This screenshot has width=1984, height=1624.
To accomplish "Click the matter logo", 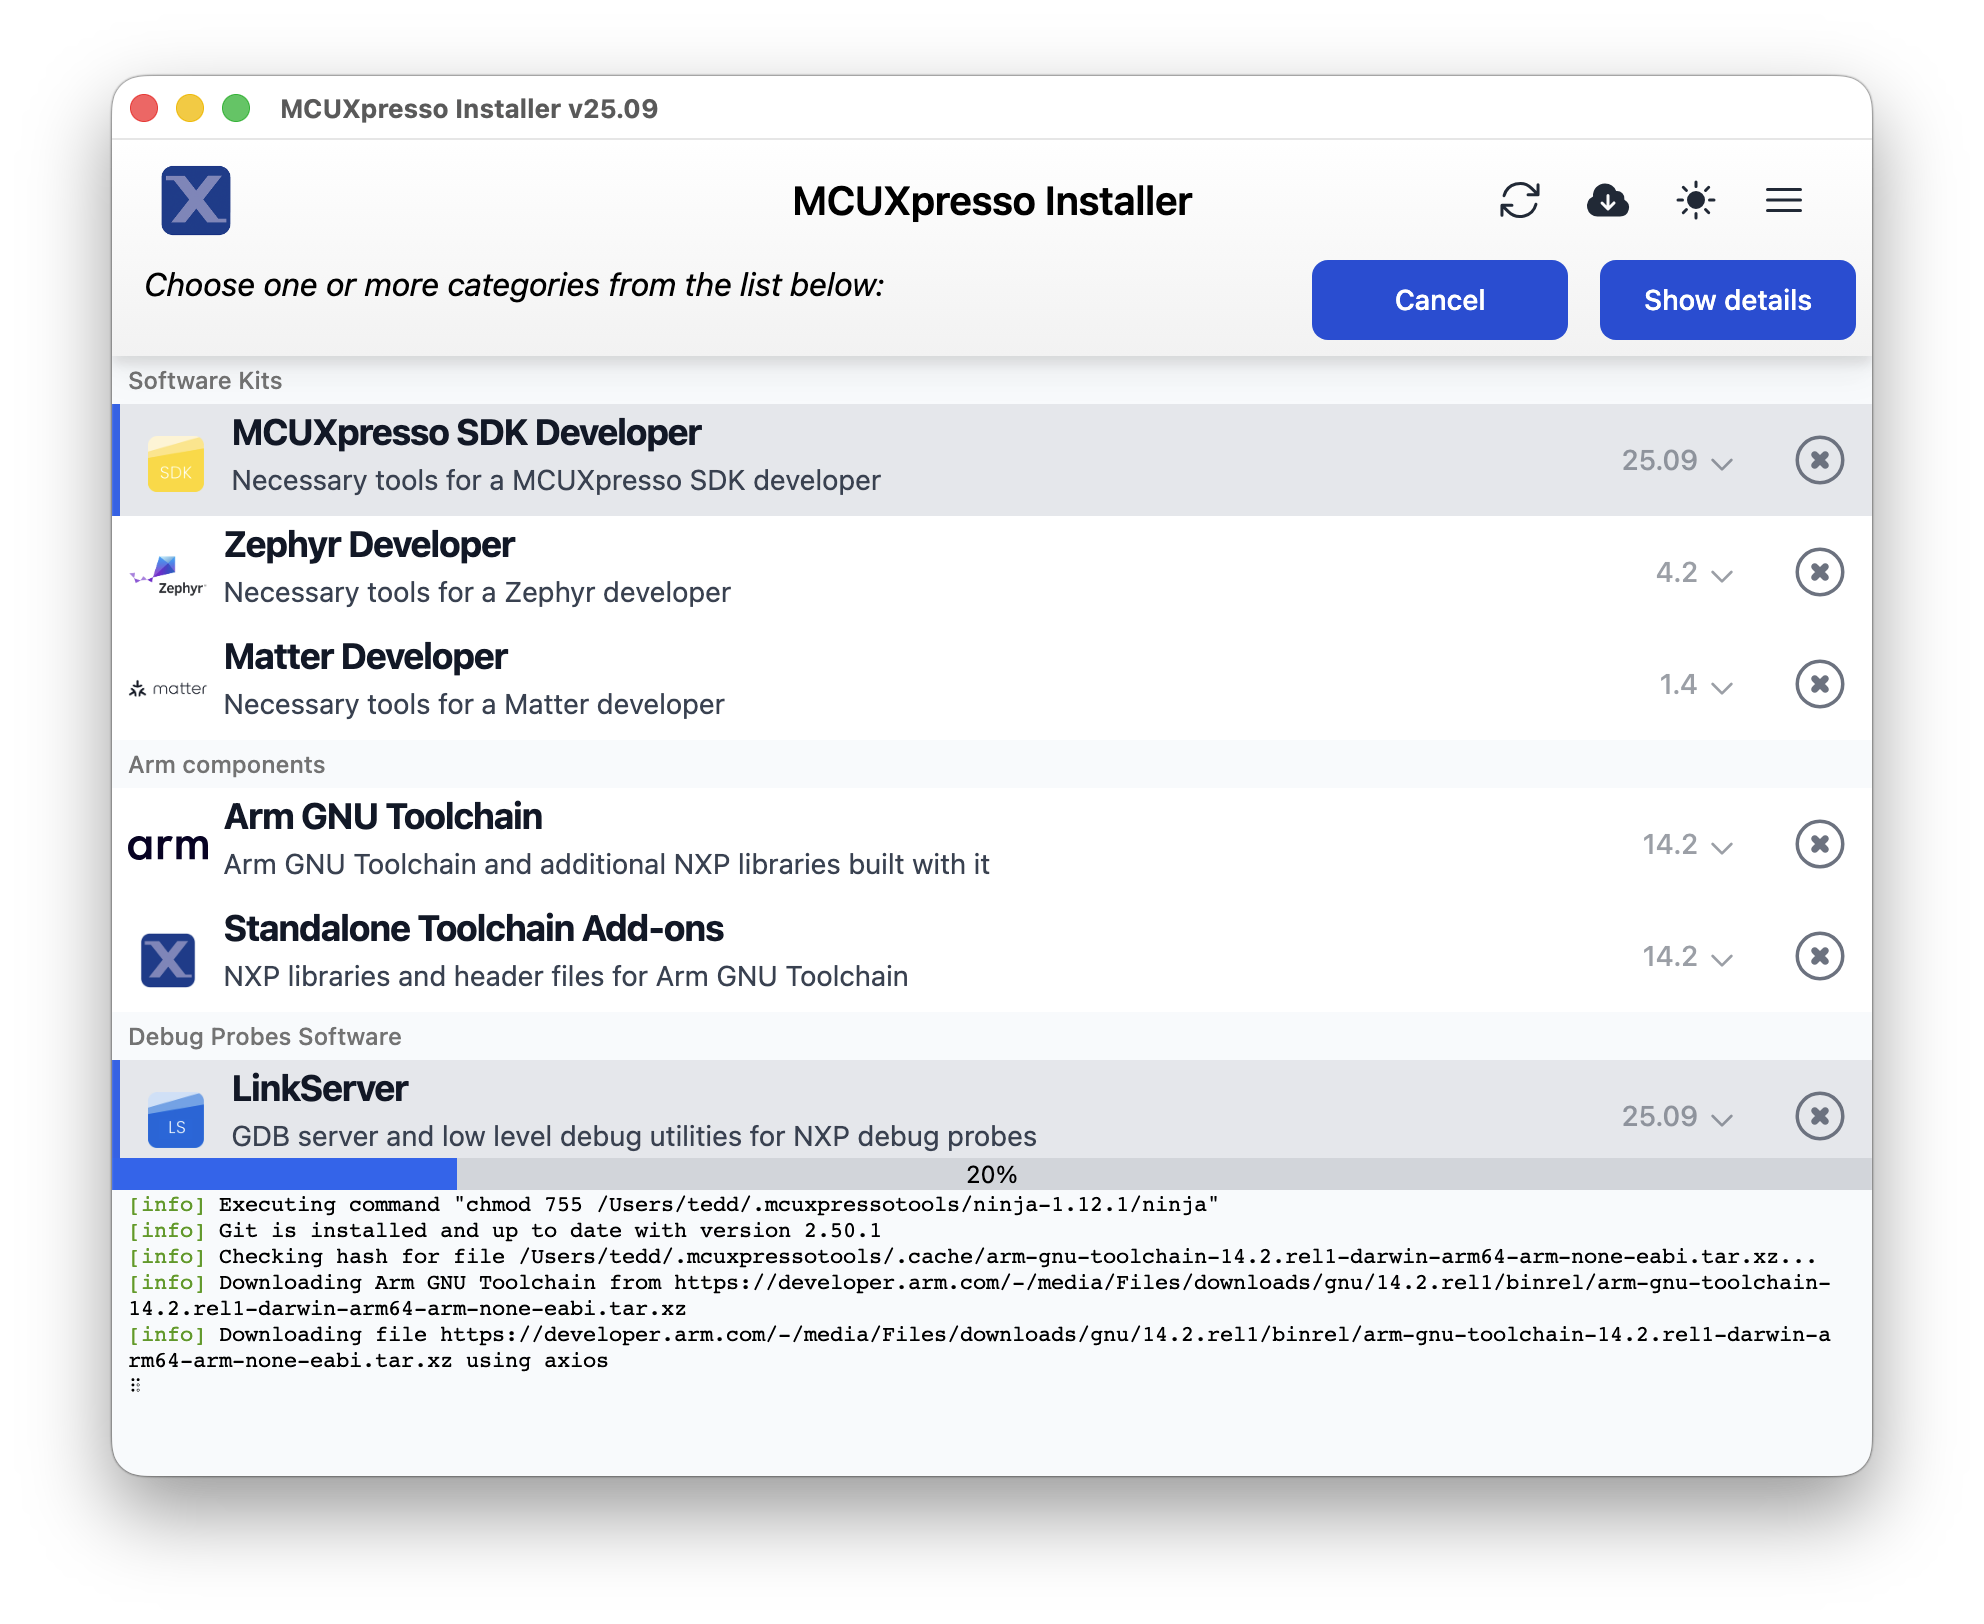I will (168, 688).
